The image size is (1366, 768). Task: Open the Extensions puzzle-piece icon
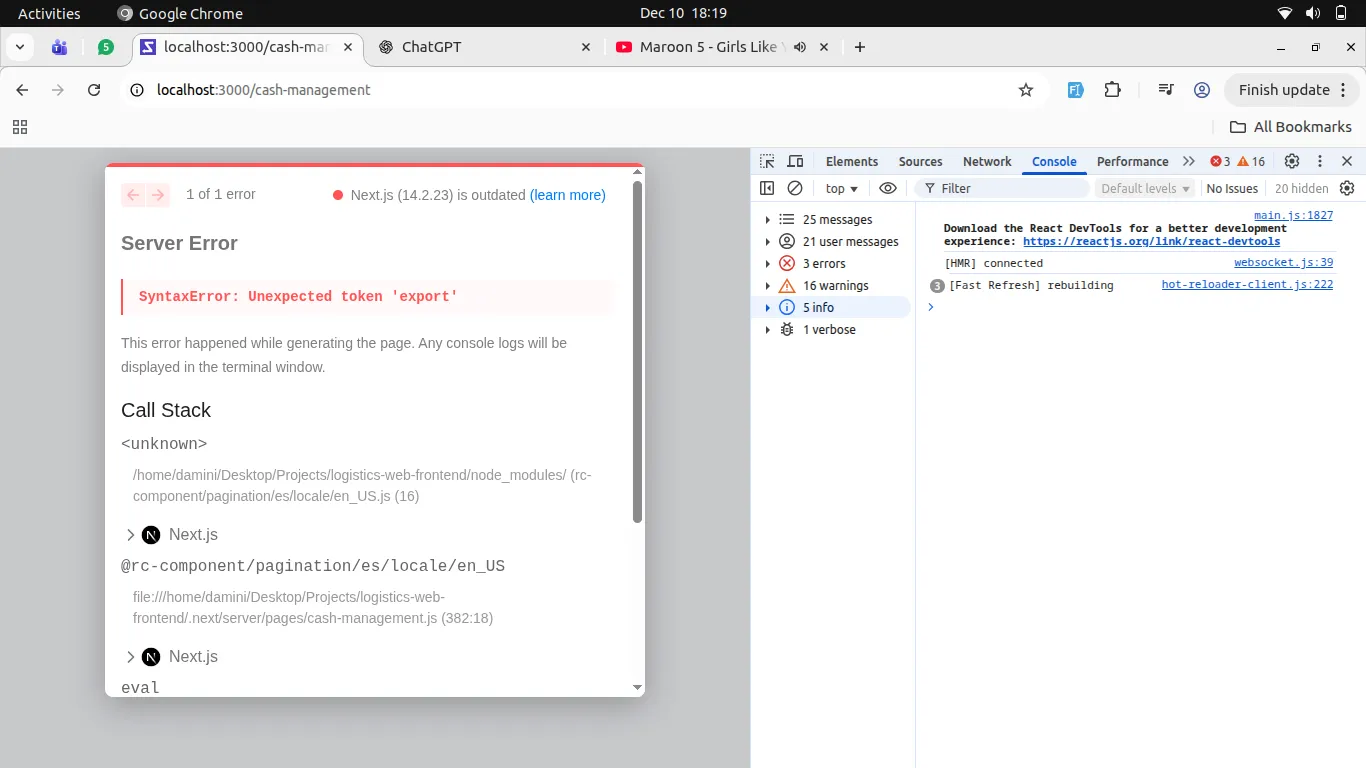click(1112, 90)
